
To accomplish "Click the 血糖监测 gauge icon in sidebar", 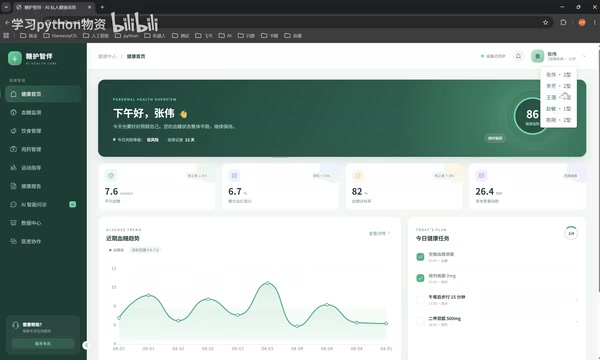I will click(13, 112).
